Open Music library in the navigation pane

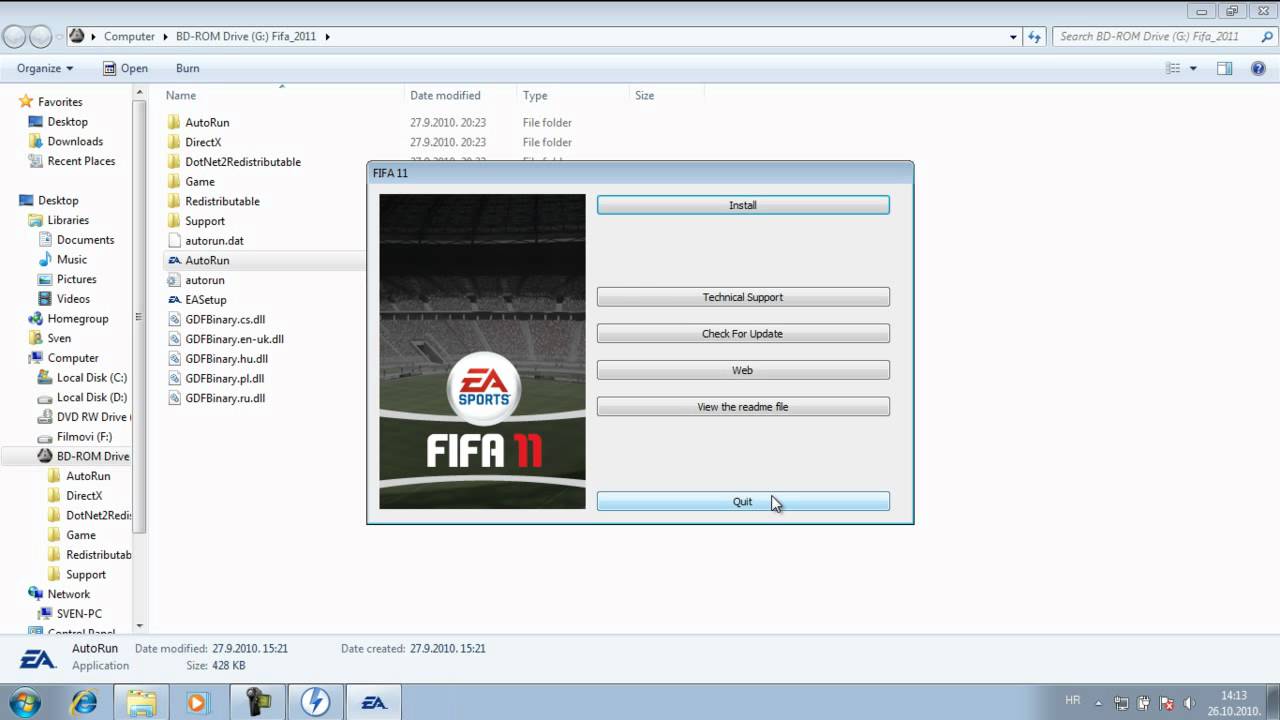pyautogui.click(x=71, y=260)
